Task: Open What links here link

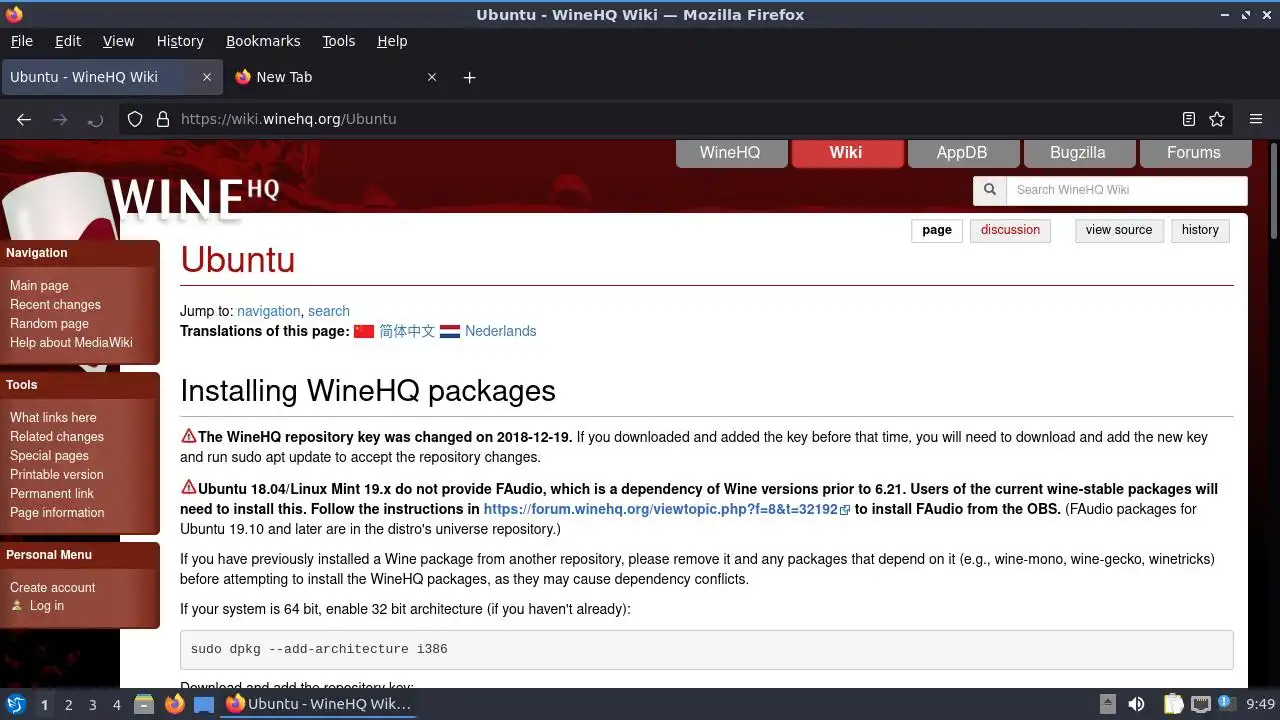Action: pyautogui.click(x=53, y=417)
